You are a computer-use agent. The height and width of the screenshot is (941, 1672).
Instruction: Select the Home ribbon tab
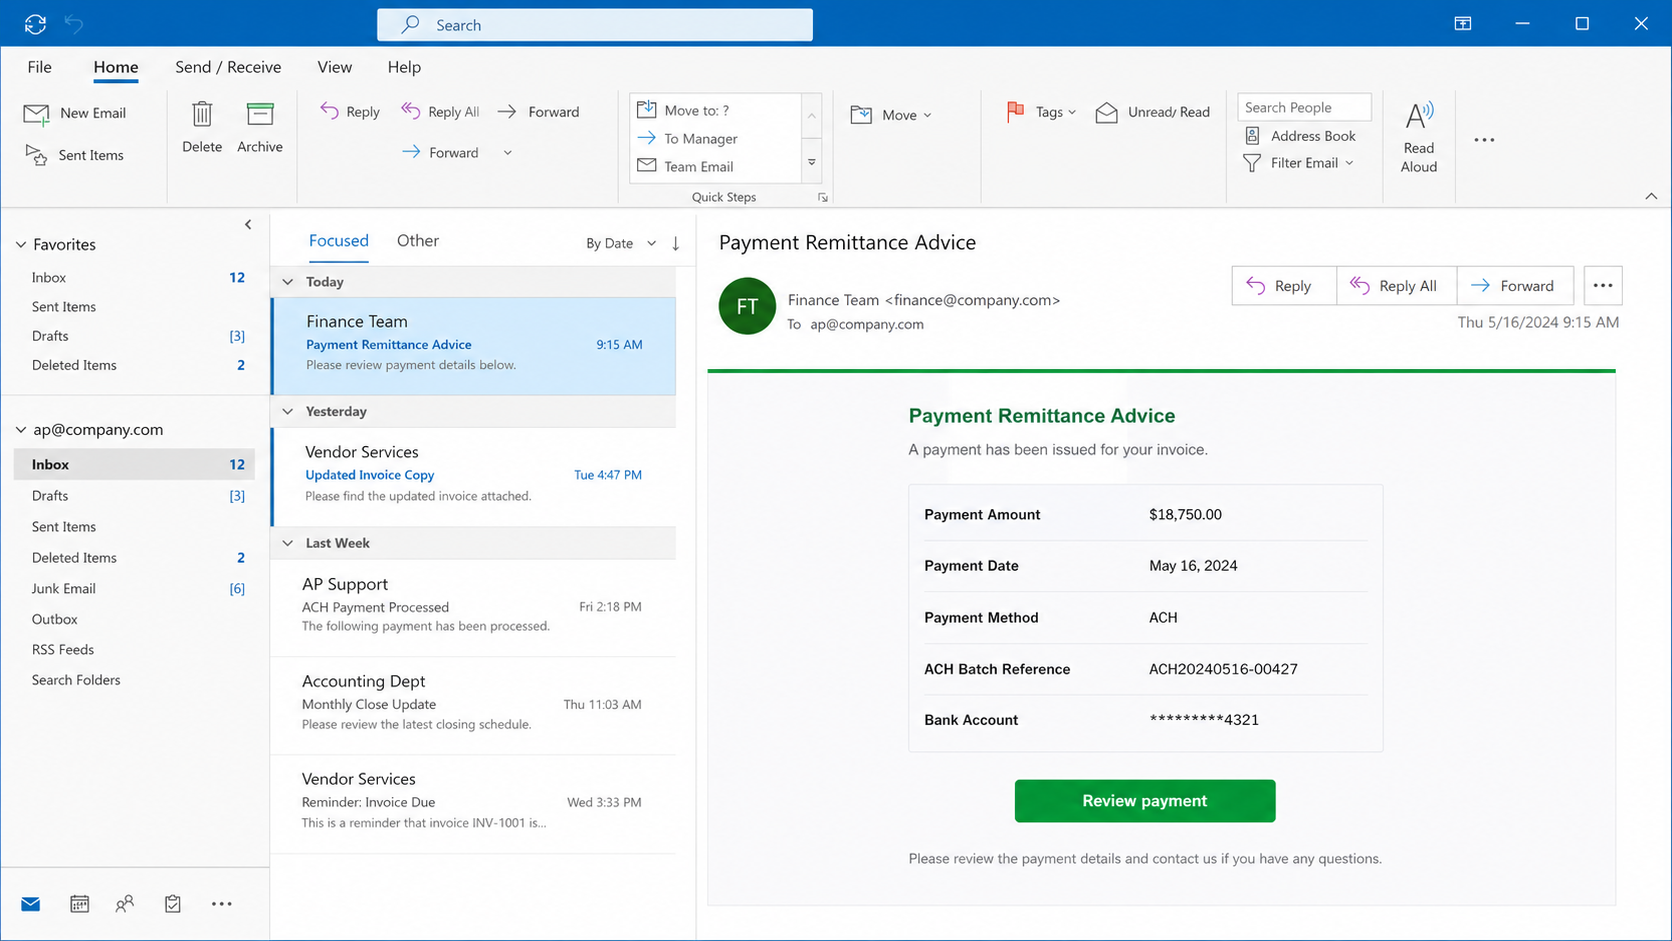pos(116,67)
